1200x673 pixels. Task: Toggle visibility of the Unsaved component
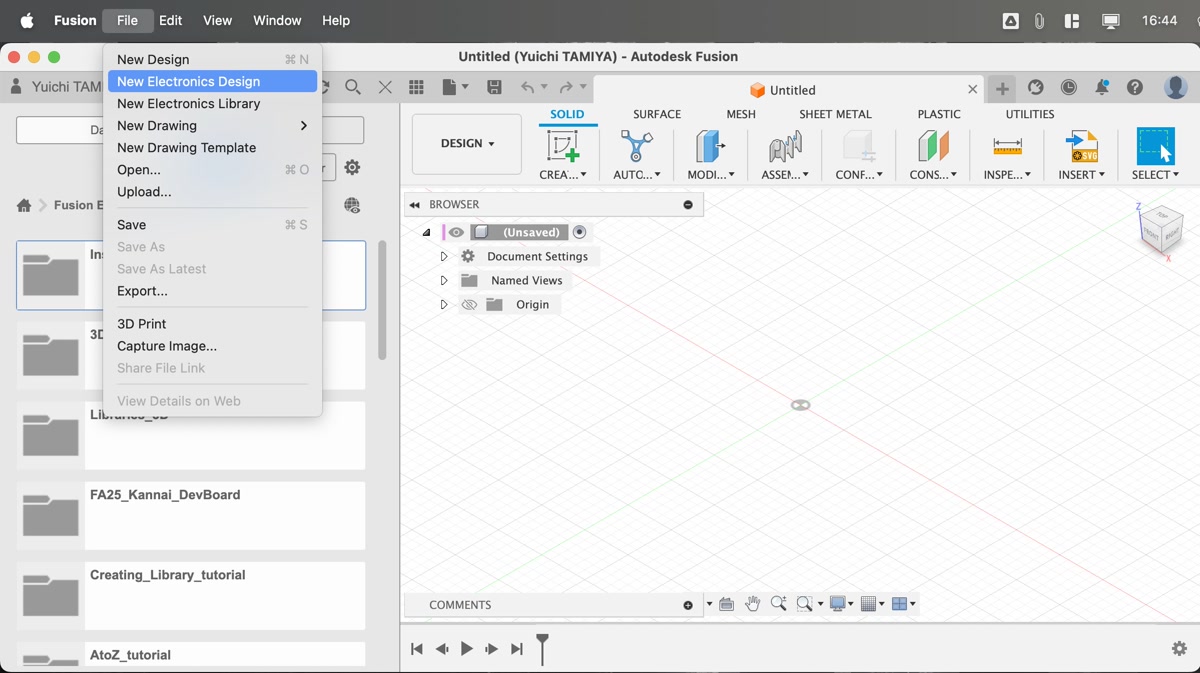(456, 232)
